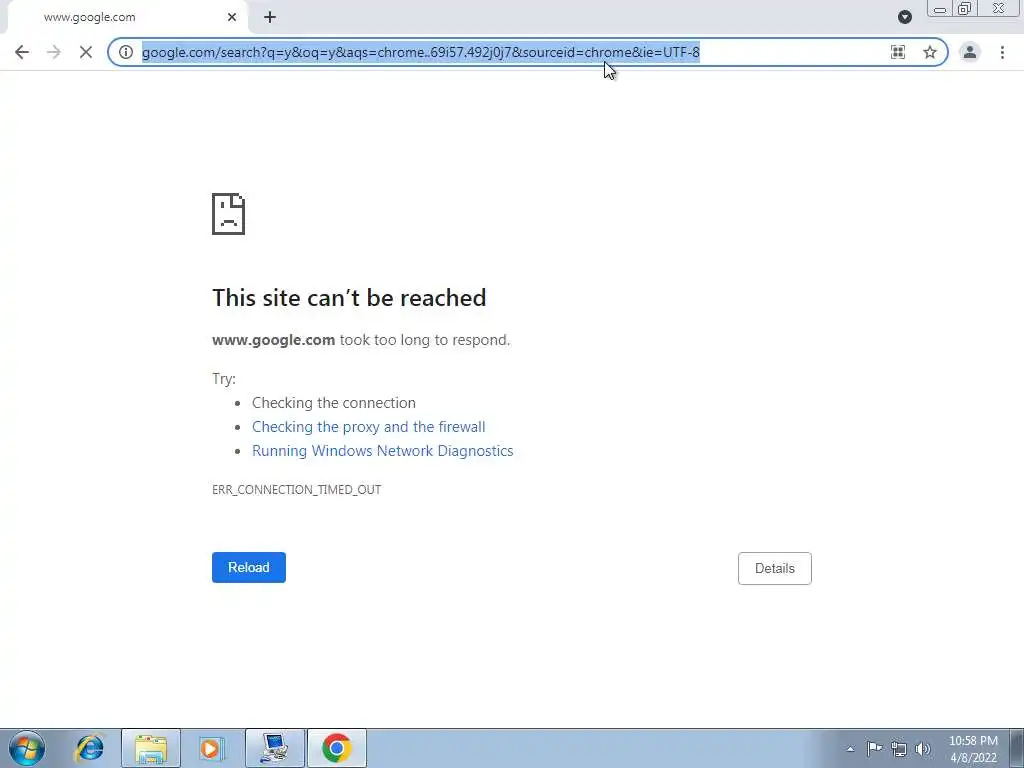Open the QR code icon in address bar
Screen dimensions: 1024x768
point(898,52)
